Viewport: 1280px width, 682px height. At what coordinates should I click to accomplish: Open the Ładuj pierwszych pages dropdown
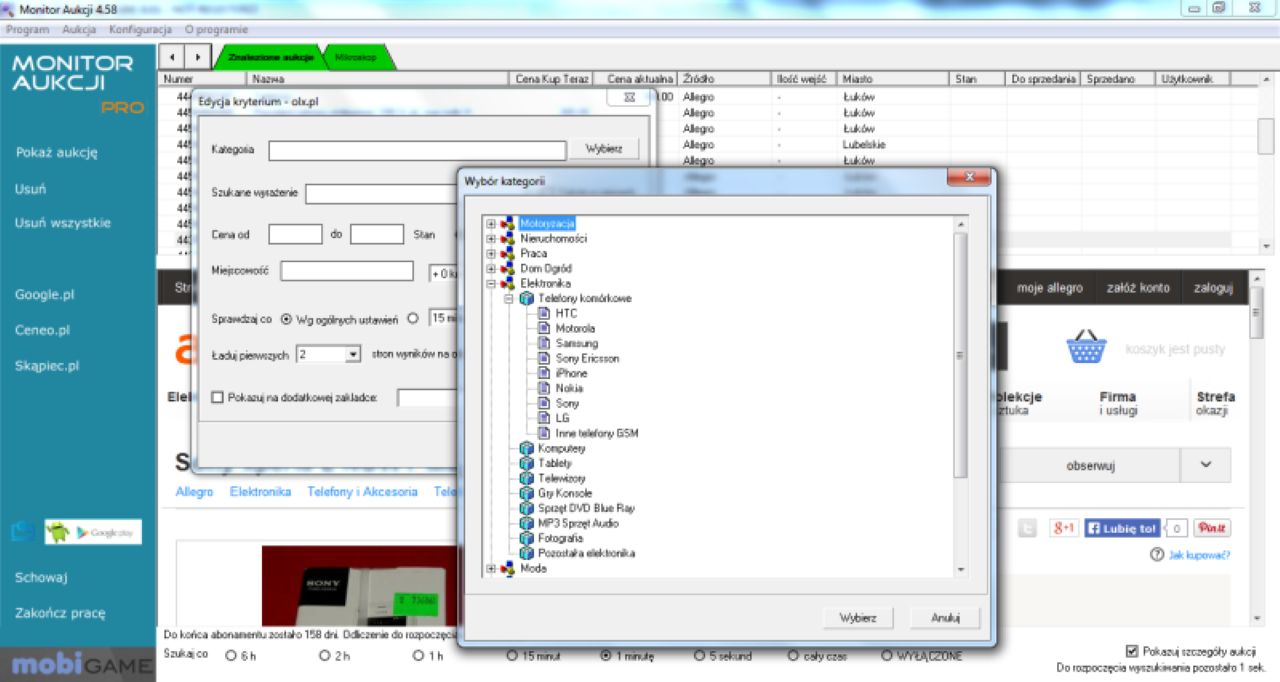[353, 354]
